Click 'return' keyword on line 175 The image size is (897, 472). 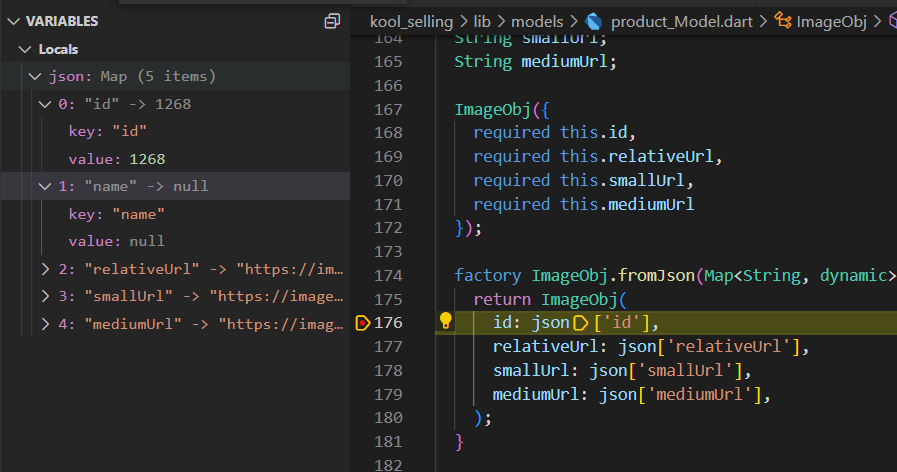pyautogui.click(x=502, y=299)
